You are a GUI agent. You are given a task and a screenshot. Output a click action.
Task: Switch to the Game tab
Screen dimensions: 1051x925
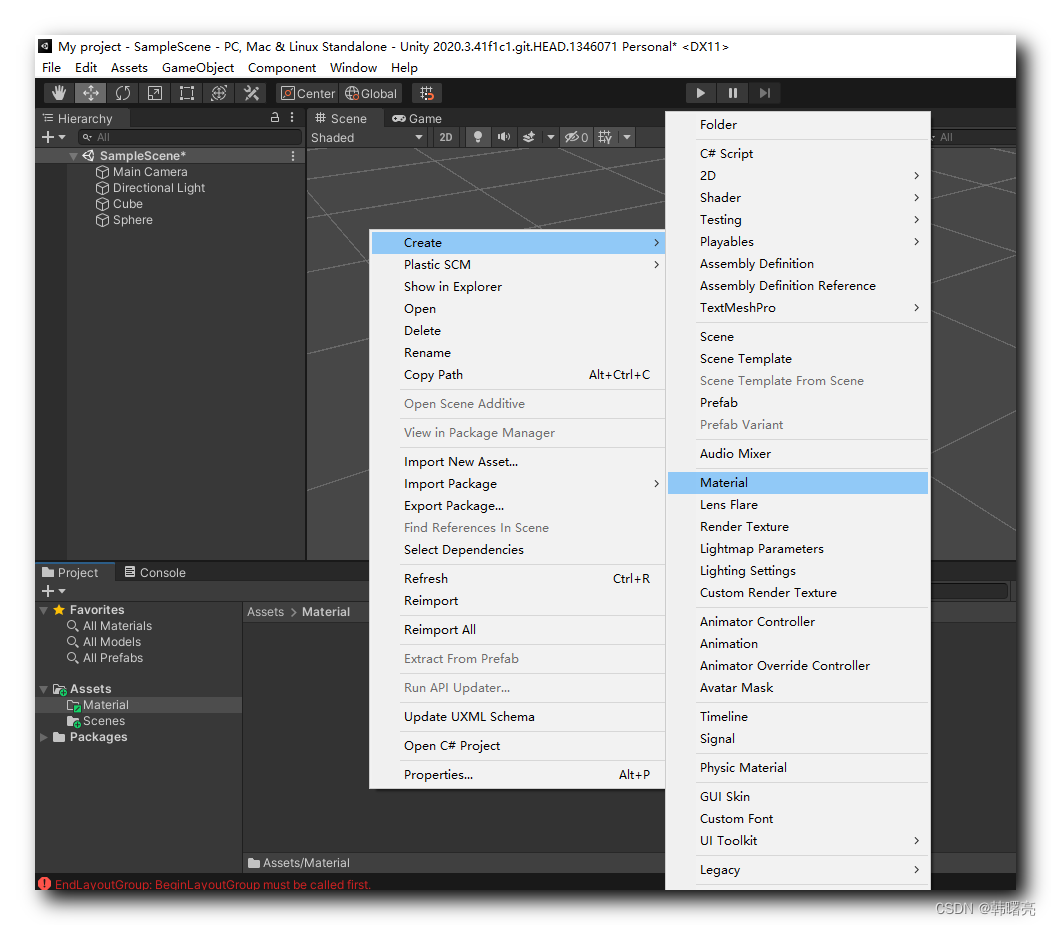click(417, 119)
